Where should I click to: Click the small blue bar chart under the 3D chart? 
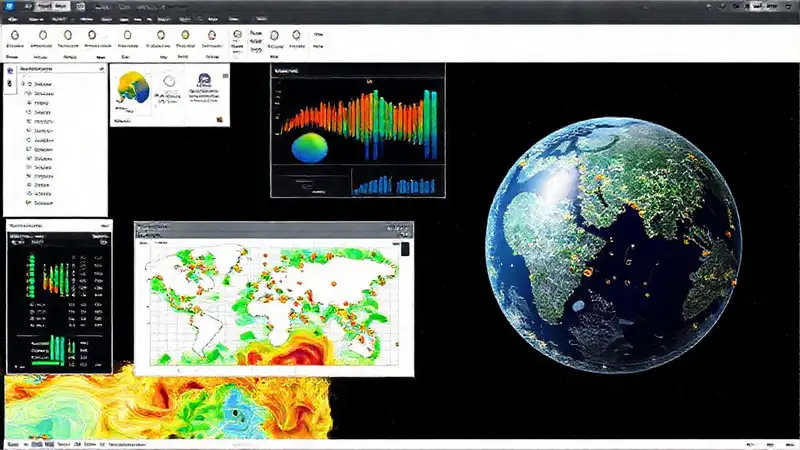point(396,185)
